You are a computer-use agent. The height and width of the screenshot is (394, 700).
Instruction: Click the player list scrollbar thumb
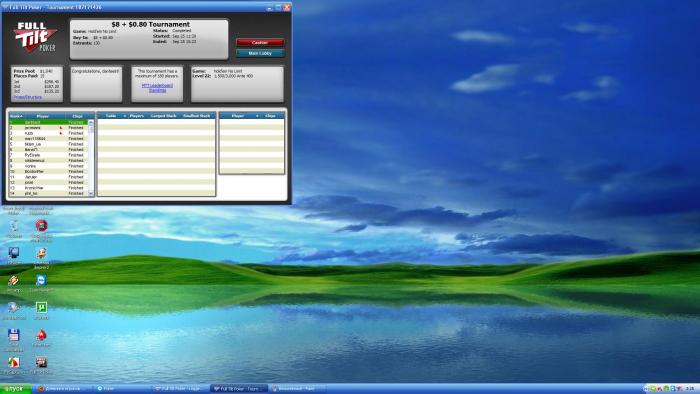click(x=91, y=129)
